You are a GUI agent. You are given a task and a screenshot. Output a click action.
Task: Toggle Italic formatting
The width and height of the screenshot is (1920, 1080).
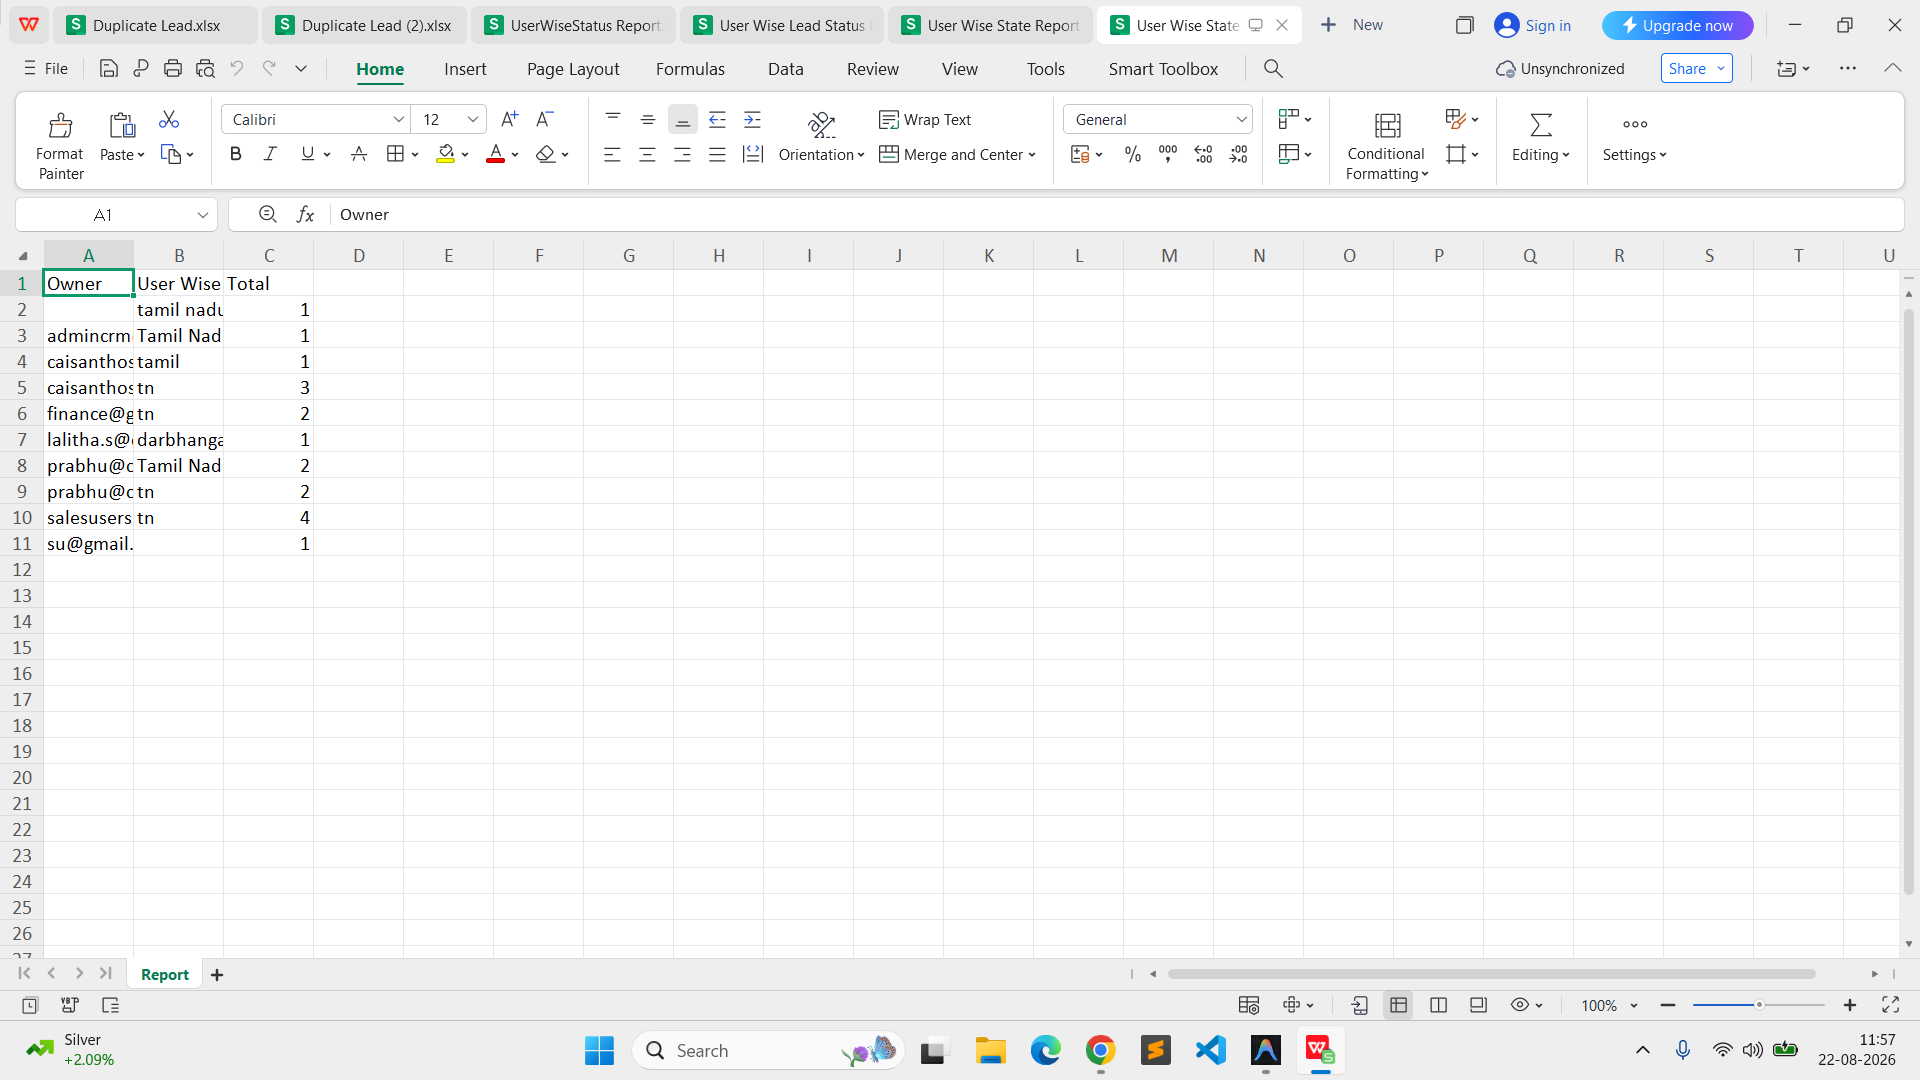click(x=270, y=154)
